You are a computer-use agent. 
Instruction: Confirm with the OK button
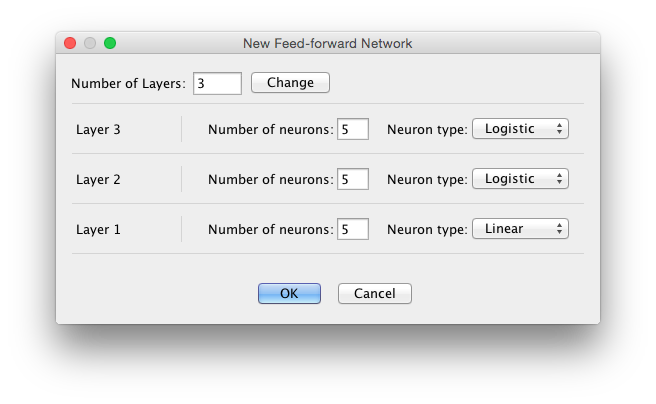(x=289, y=293)
